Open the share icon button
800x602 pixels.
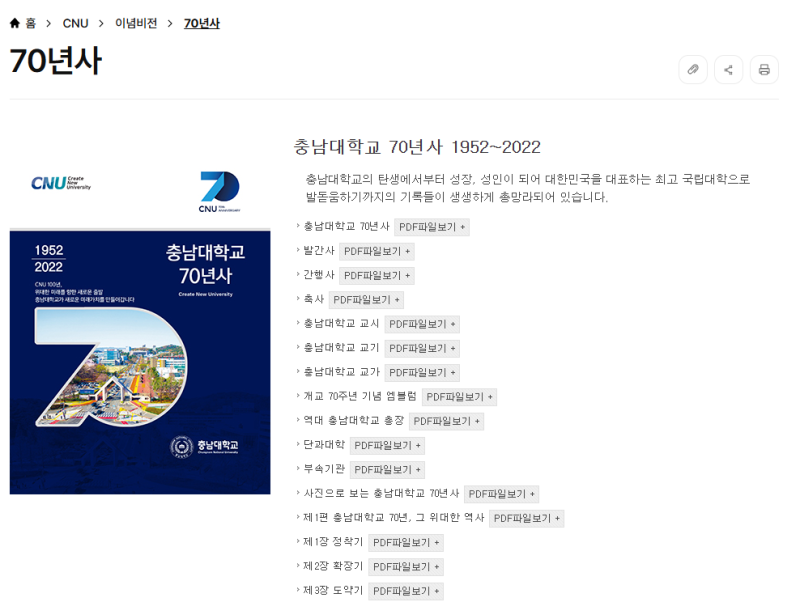(x=728, y=70)
